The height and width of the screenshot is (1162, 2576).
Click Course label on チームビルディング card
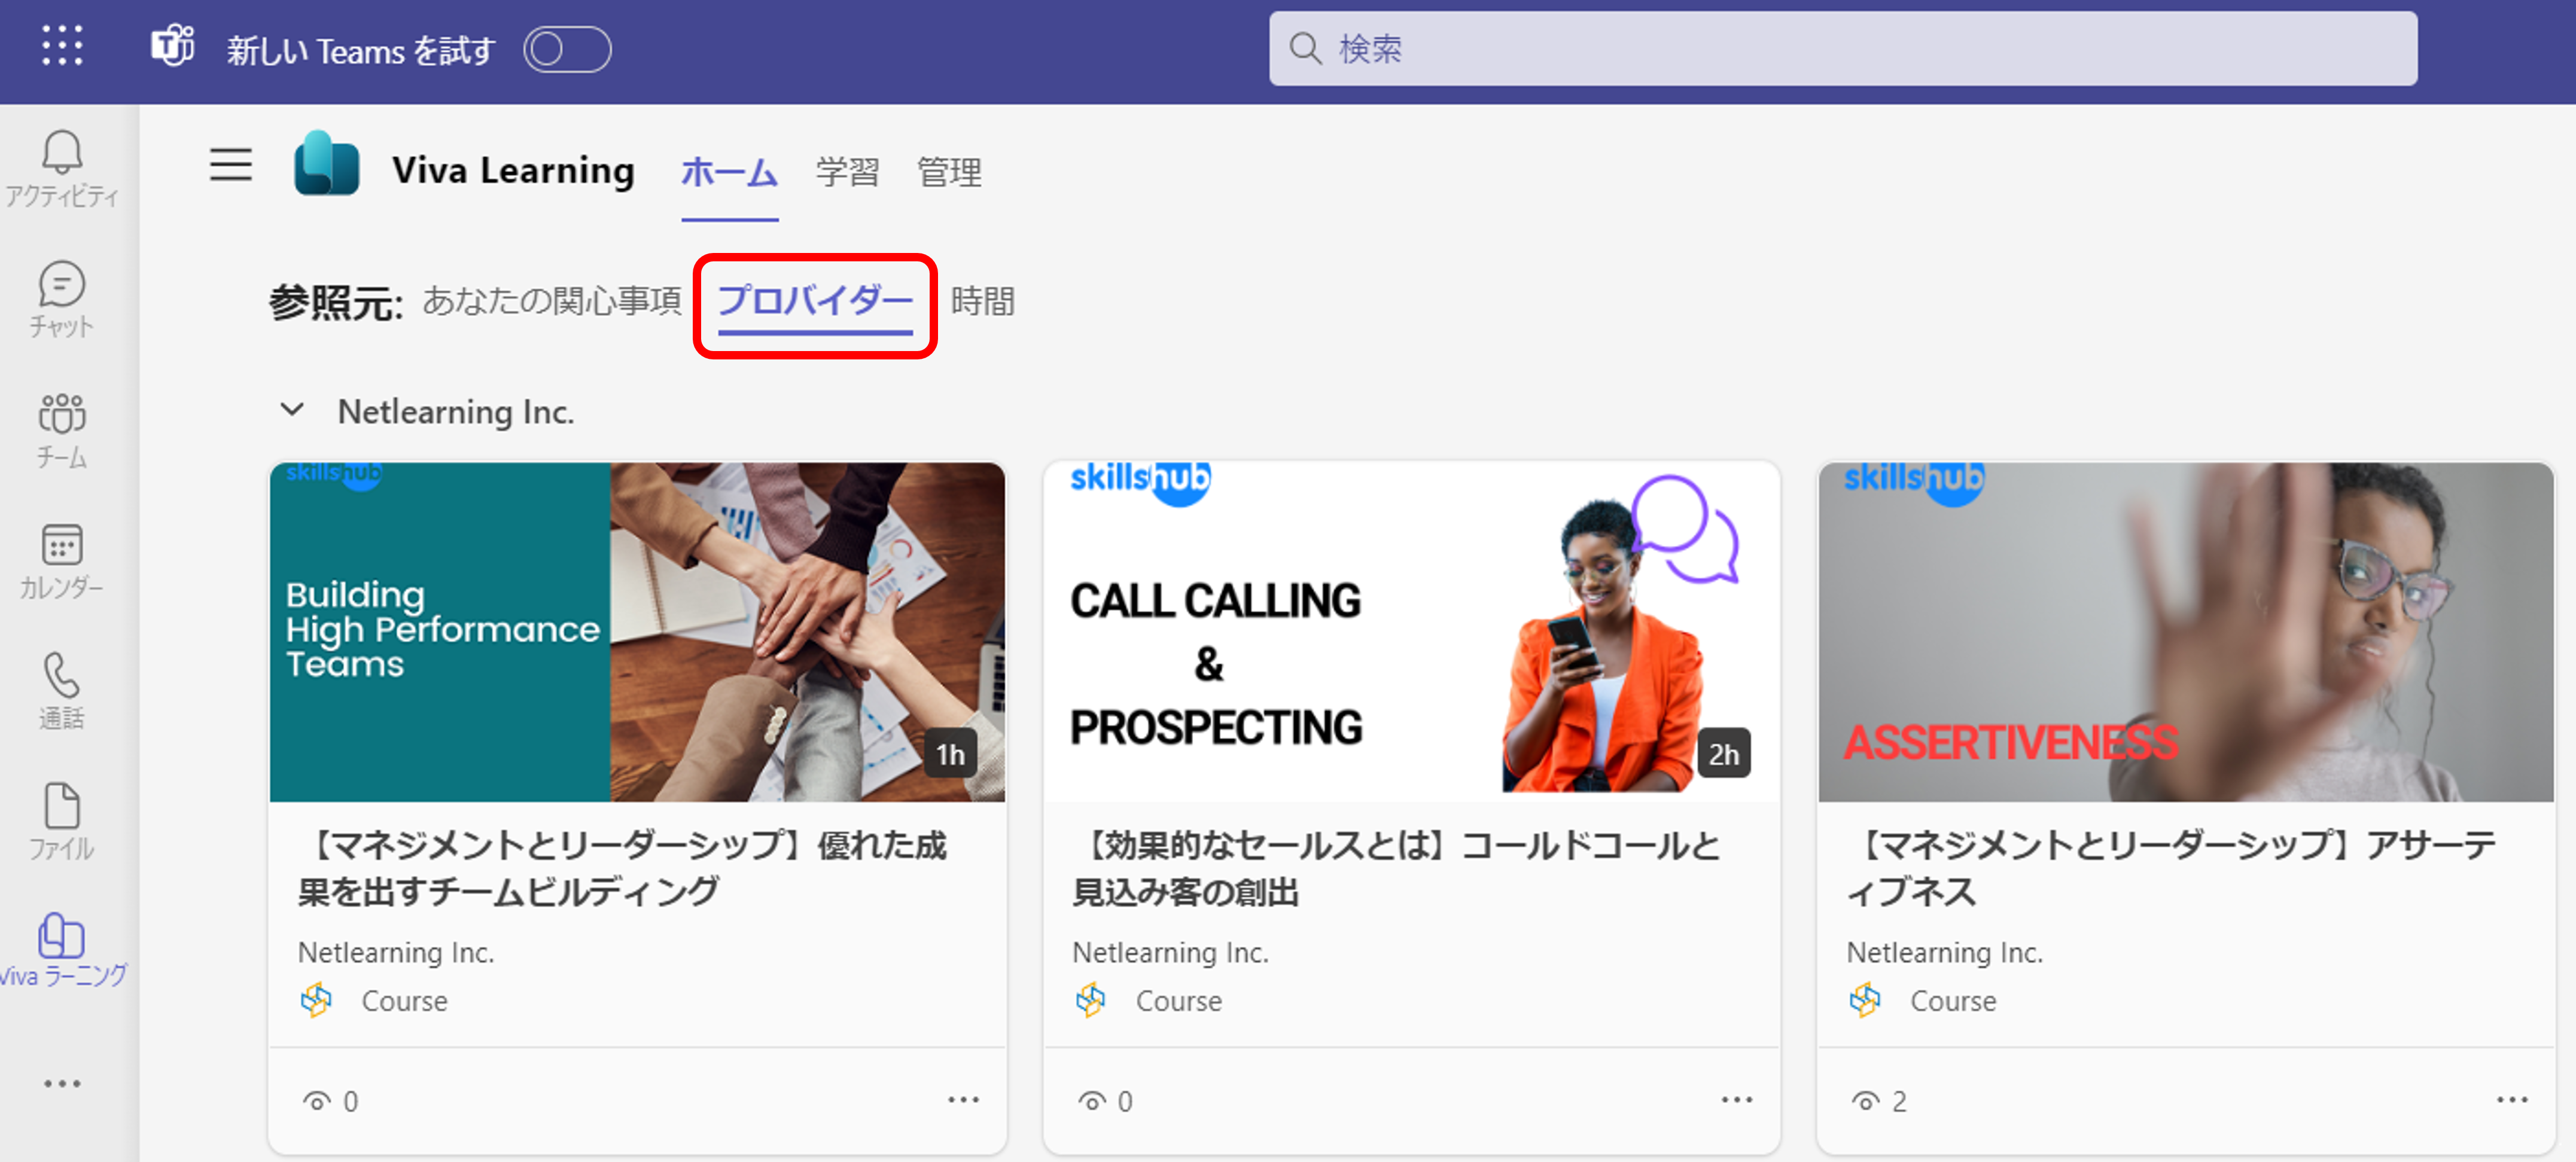click(x=404, y=1001)
